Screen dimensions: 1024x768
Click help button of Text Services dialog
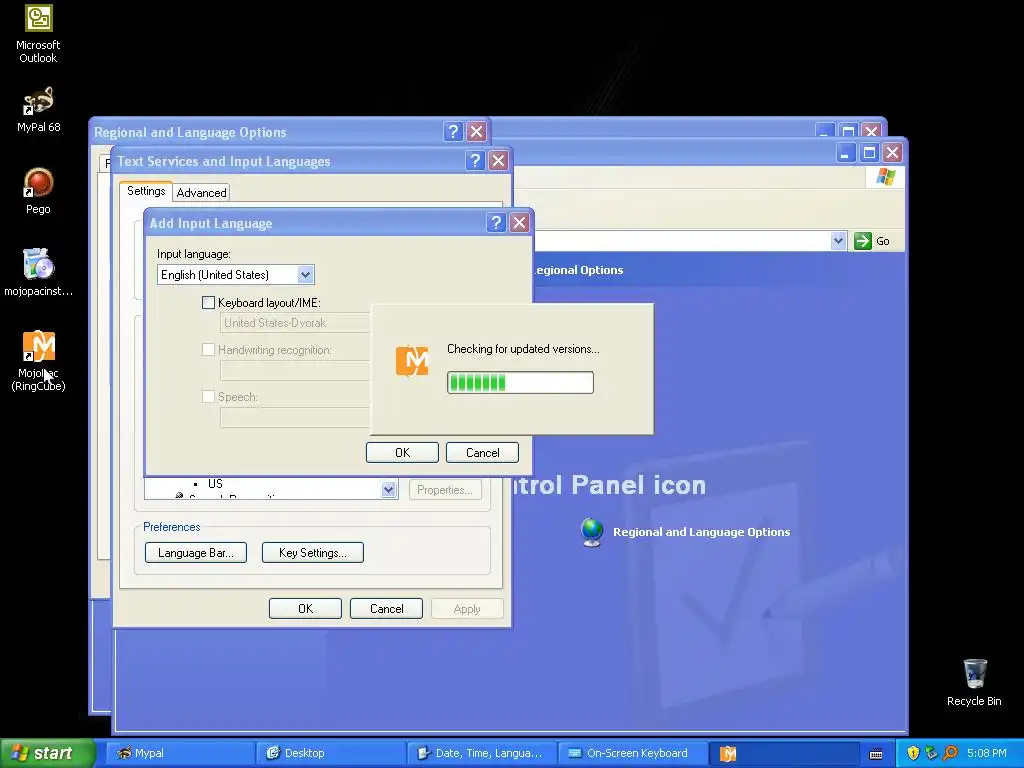coord(475,161)
